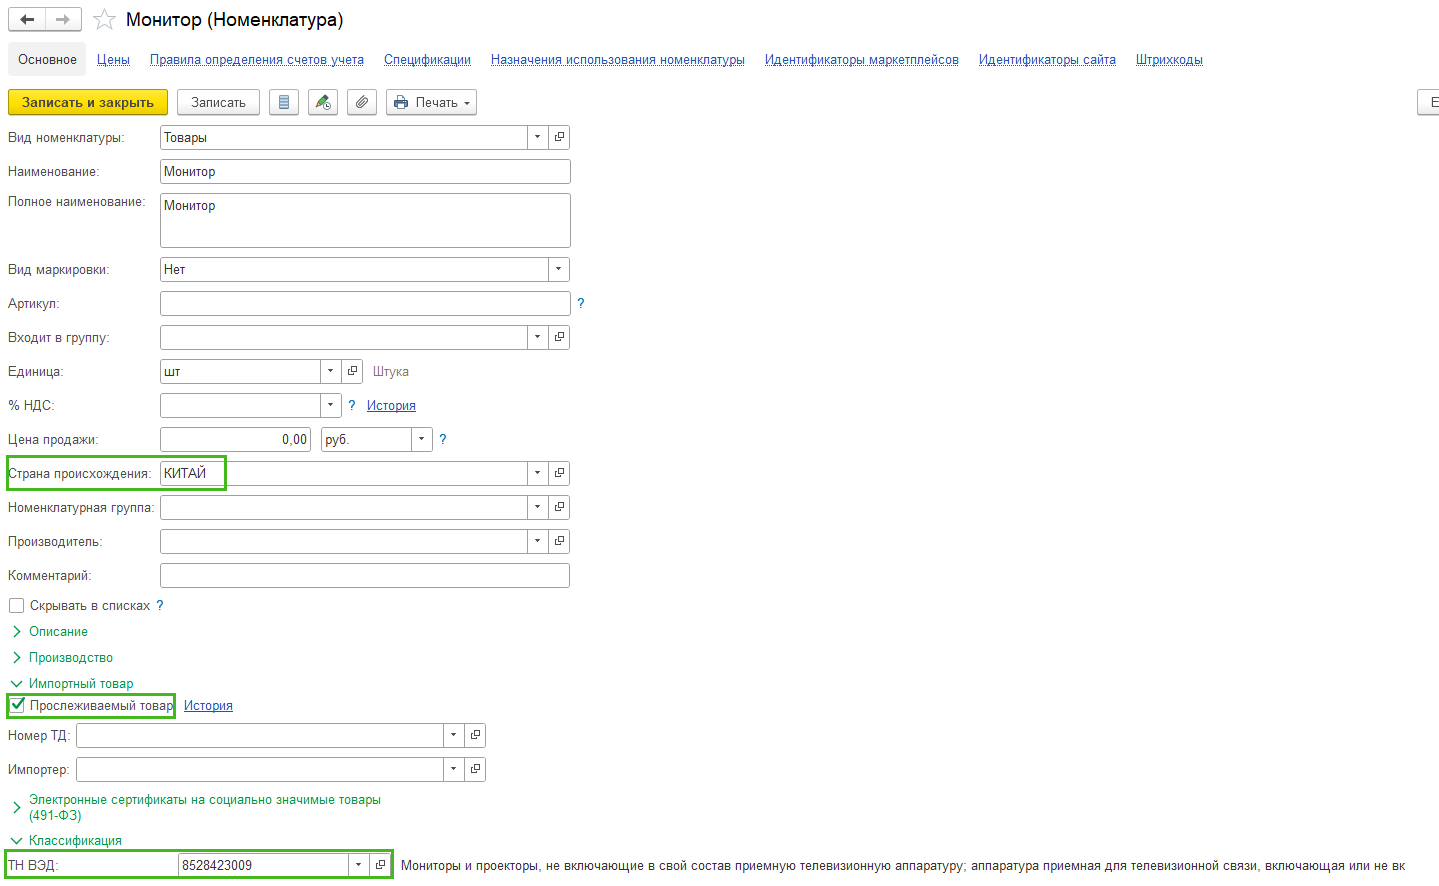Screen dimensions: 1439x886
Task: Open the Штрихкоды tab
Action: pos(1169,59)
